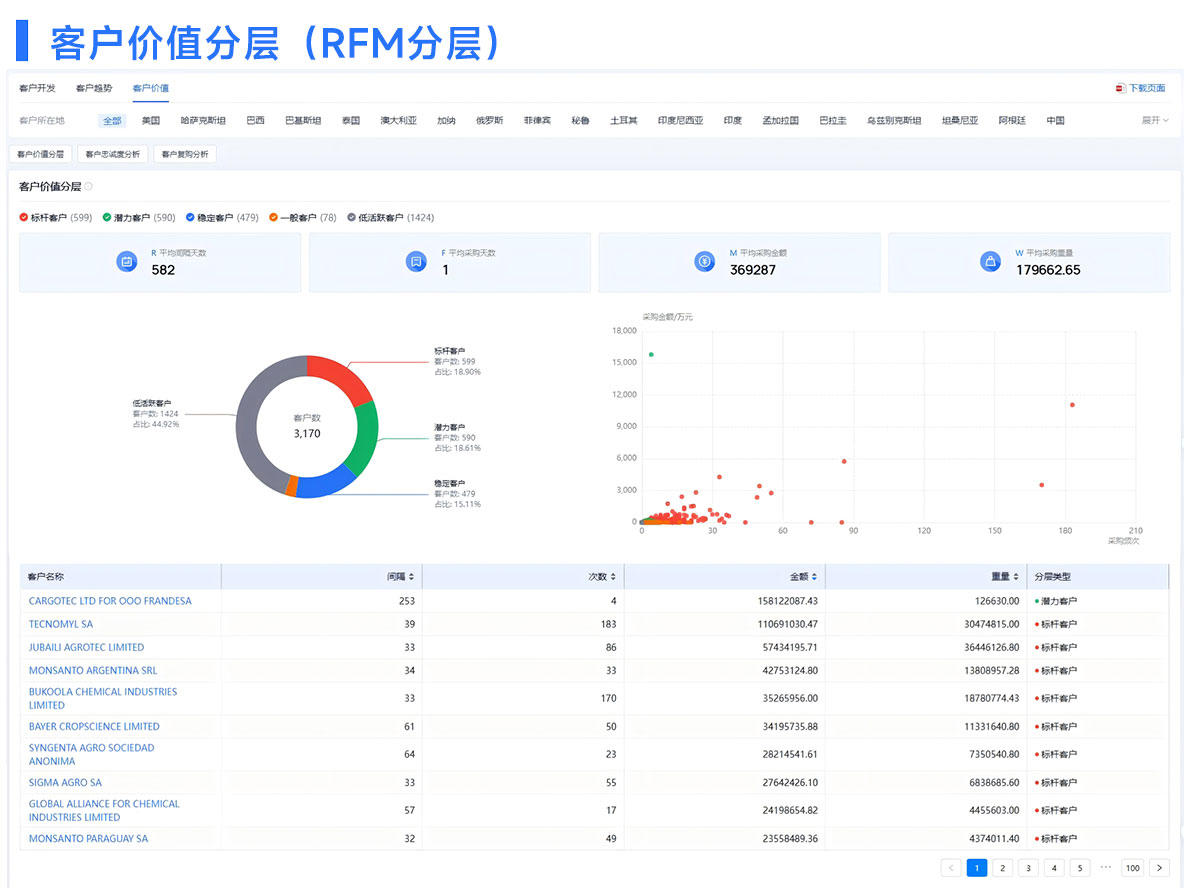
Task: Toggle 稳定客户 (479) legend checkbox
Action: 190,218
